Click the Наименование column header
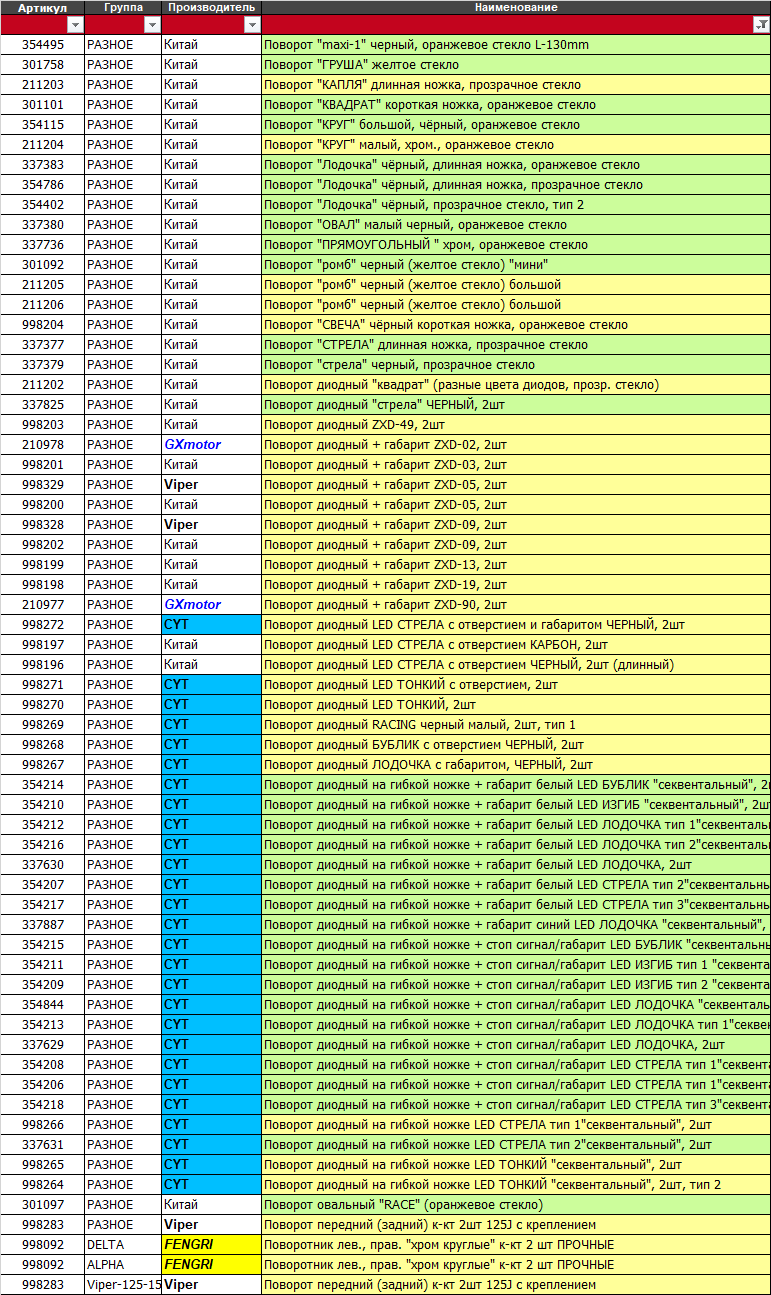771x1295 pixels. click(516, 8)
